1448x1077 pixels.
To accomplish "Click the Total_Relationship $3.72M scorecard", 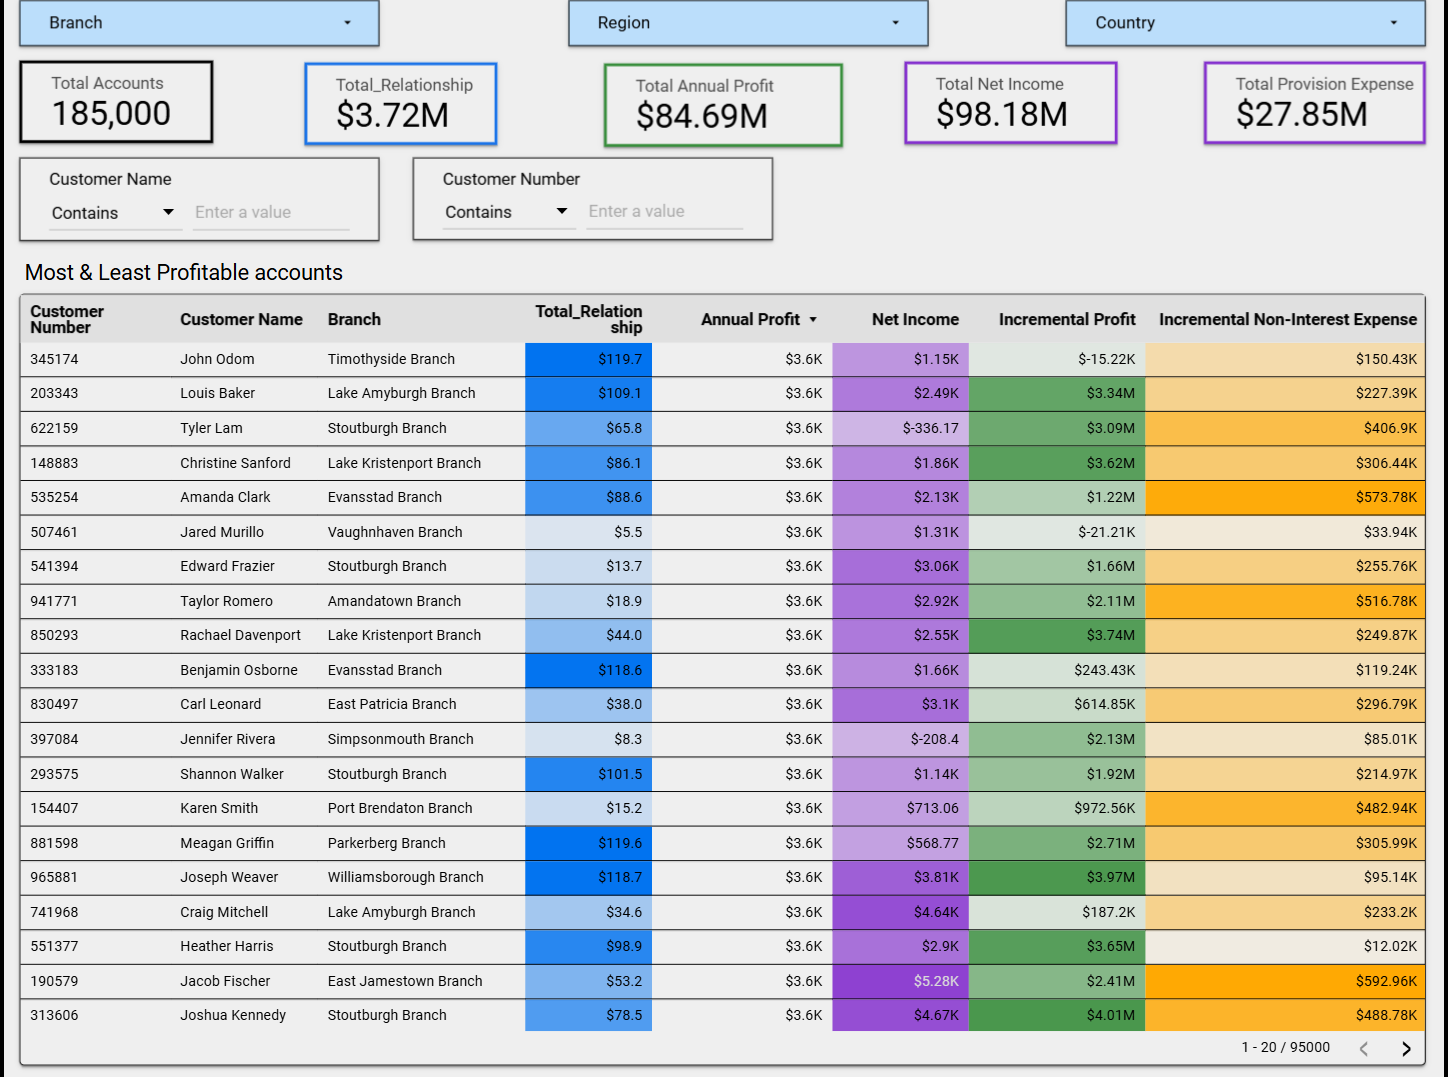I will click(401, 104).
